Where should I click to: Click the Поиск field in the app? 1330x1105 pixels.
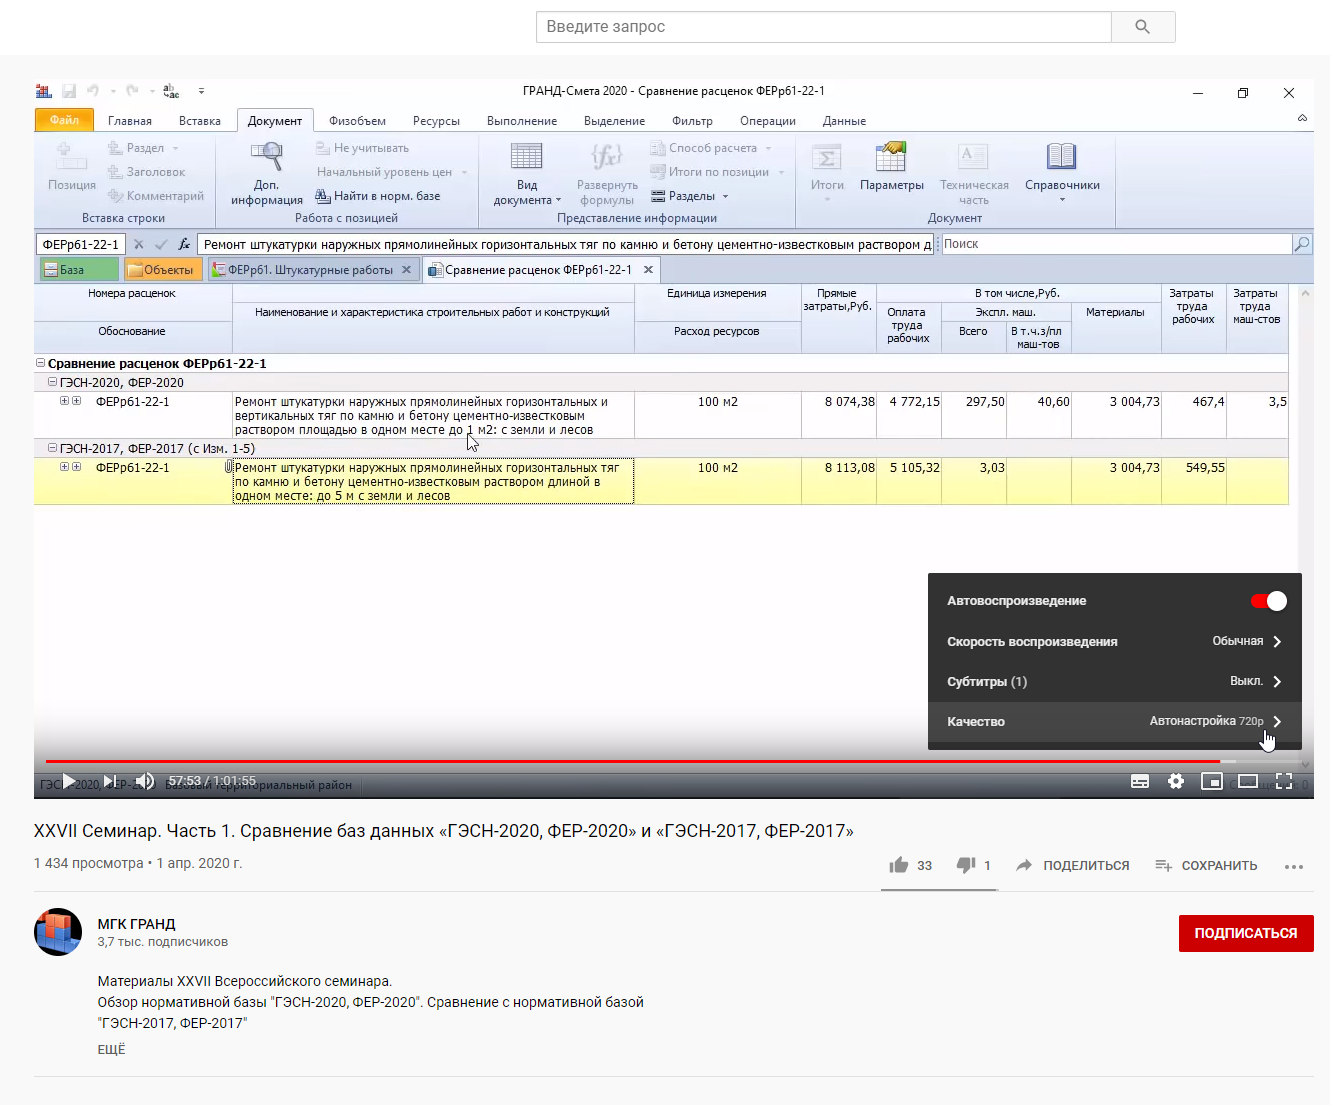coord(1116,244)
